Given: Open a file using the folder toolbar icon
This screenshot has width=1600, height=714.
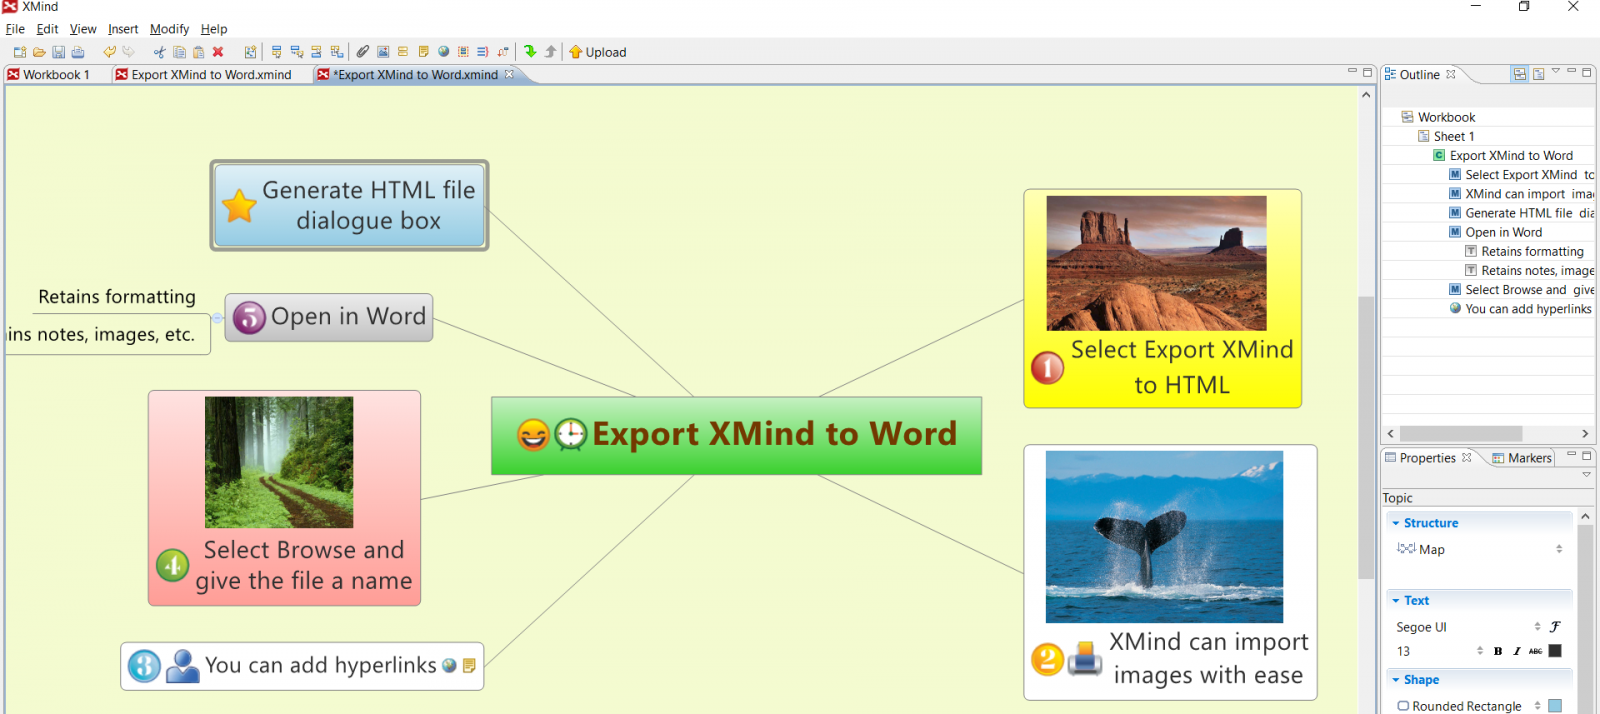Looking at the screenshot, I should pos(39,52).
